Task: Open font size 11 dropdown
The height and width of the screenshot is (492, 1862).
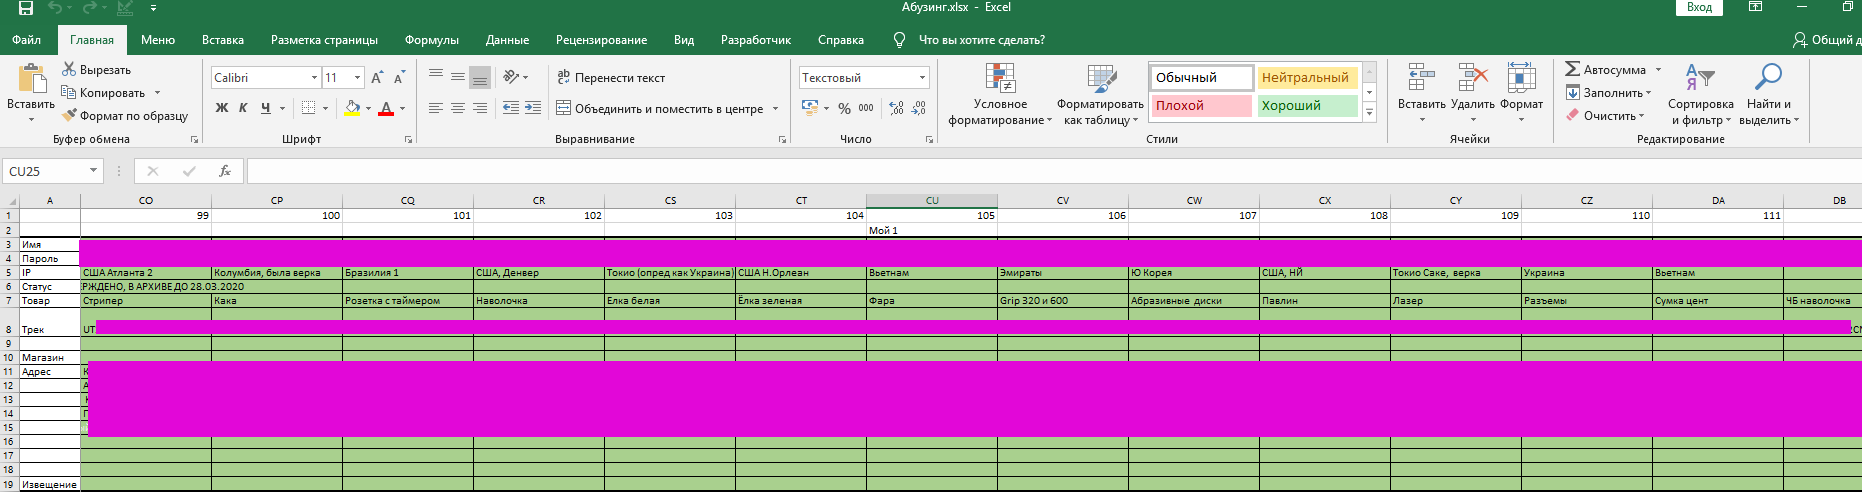Action: pyautogui.click(x=358, y=77)
